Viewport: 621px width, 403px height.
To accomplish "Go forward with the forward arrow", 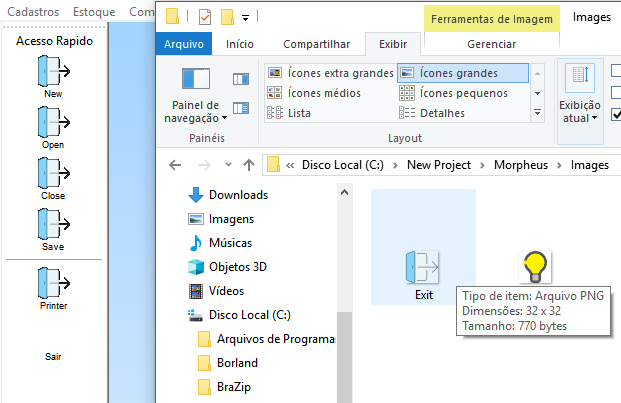I will pyautogui.click(x=205, y=165).
